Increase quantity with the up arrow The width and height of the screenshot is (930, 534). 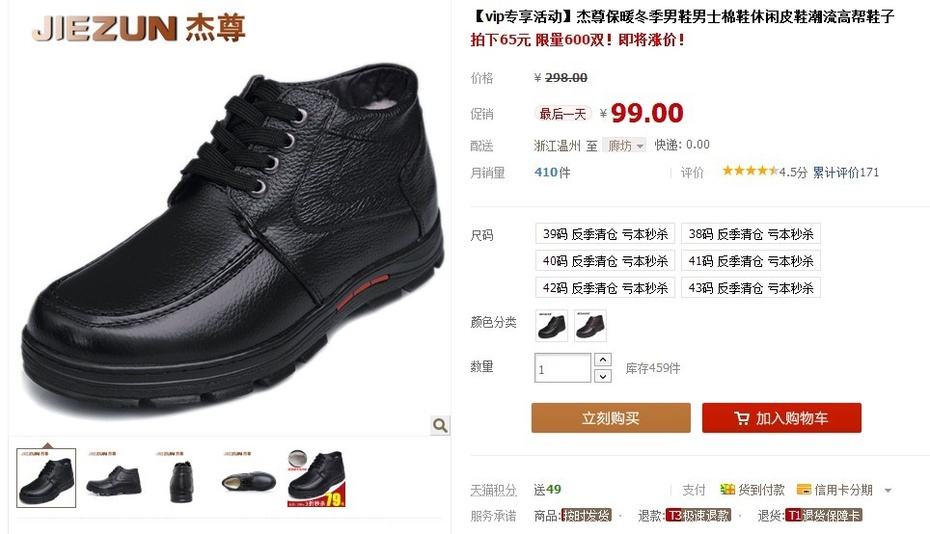click(603, 360)
